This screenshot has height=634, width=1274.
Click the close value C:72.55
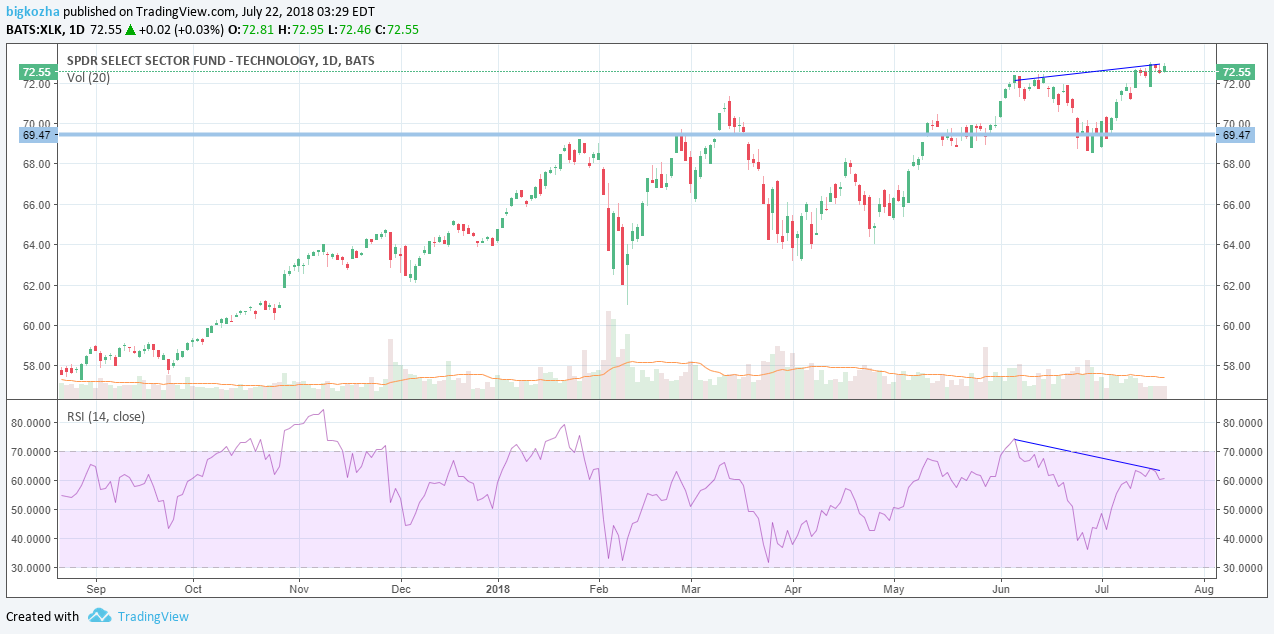(397, 30)
